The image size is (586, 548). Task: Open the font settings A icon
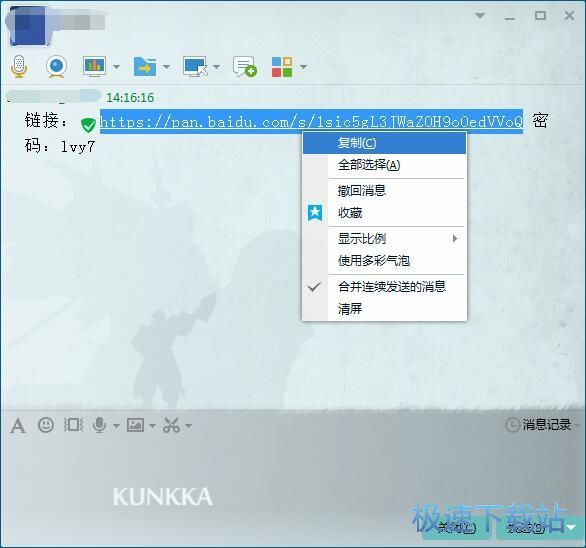click(x=18, y=425)
